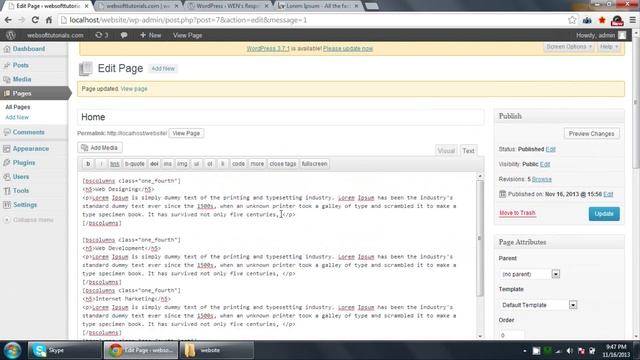Viewport: 640px width, 360px height.
Task: Bookmark this page with the star icon
Action: pos(572,20)
